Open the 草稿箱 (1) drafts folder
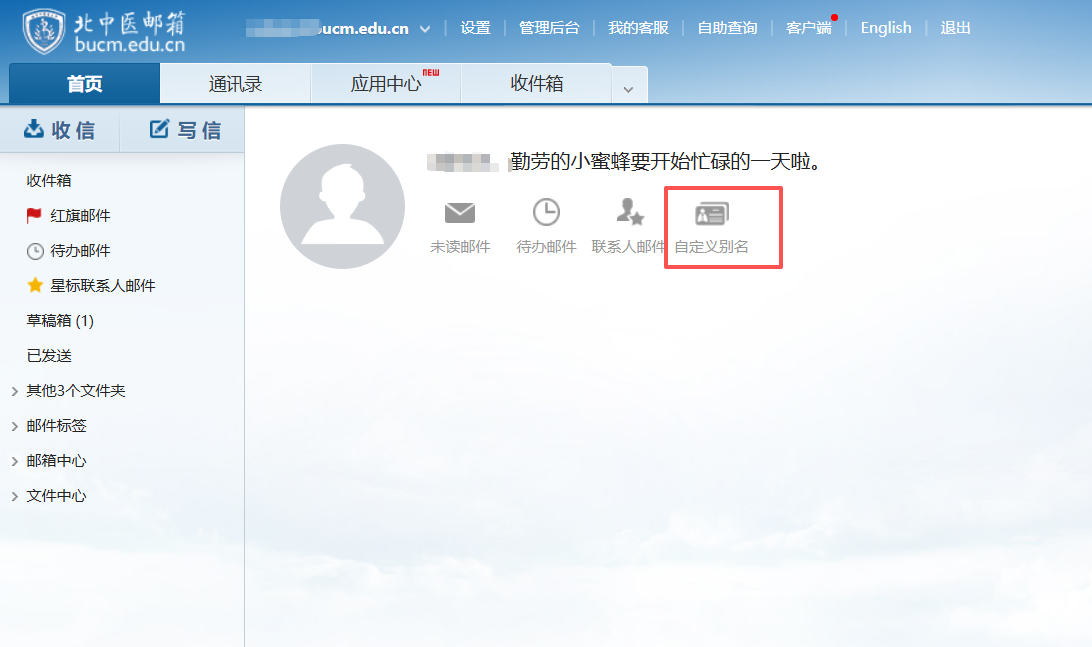 coord(60,321)
